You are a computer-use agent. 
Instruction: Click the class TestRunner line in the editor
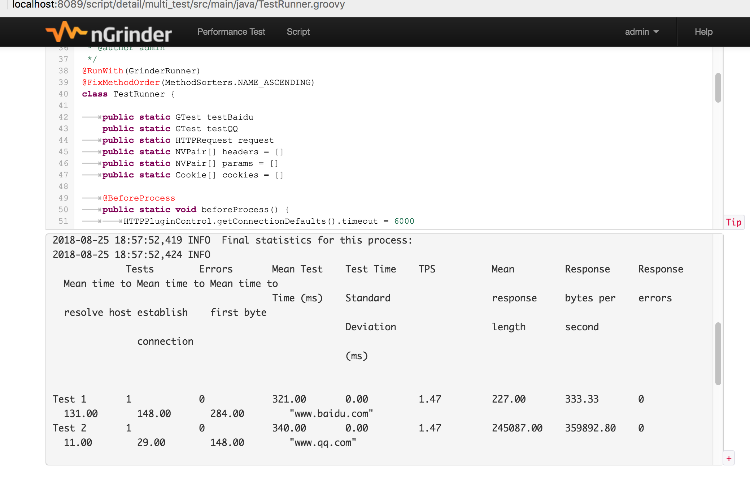(x=128, y=94)
